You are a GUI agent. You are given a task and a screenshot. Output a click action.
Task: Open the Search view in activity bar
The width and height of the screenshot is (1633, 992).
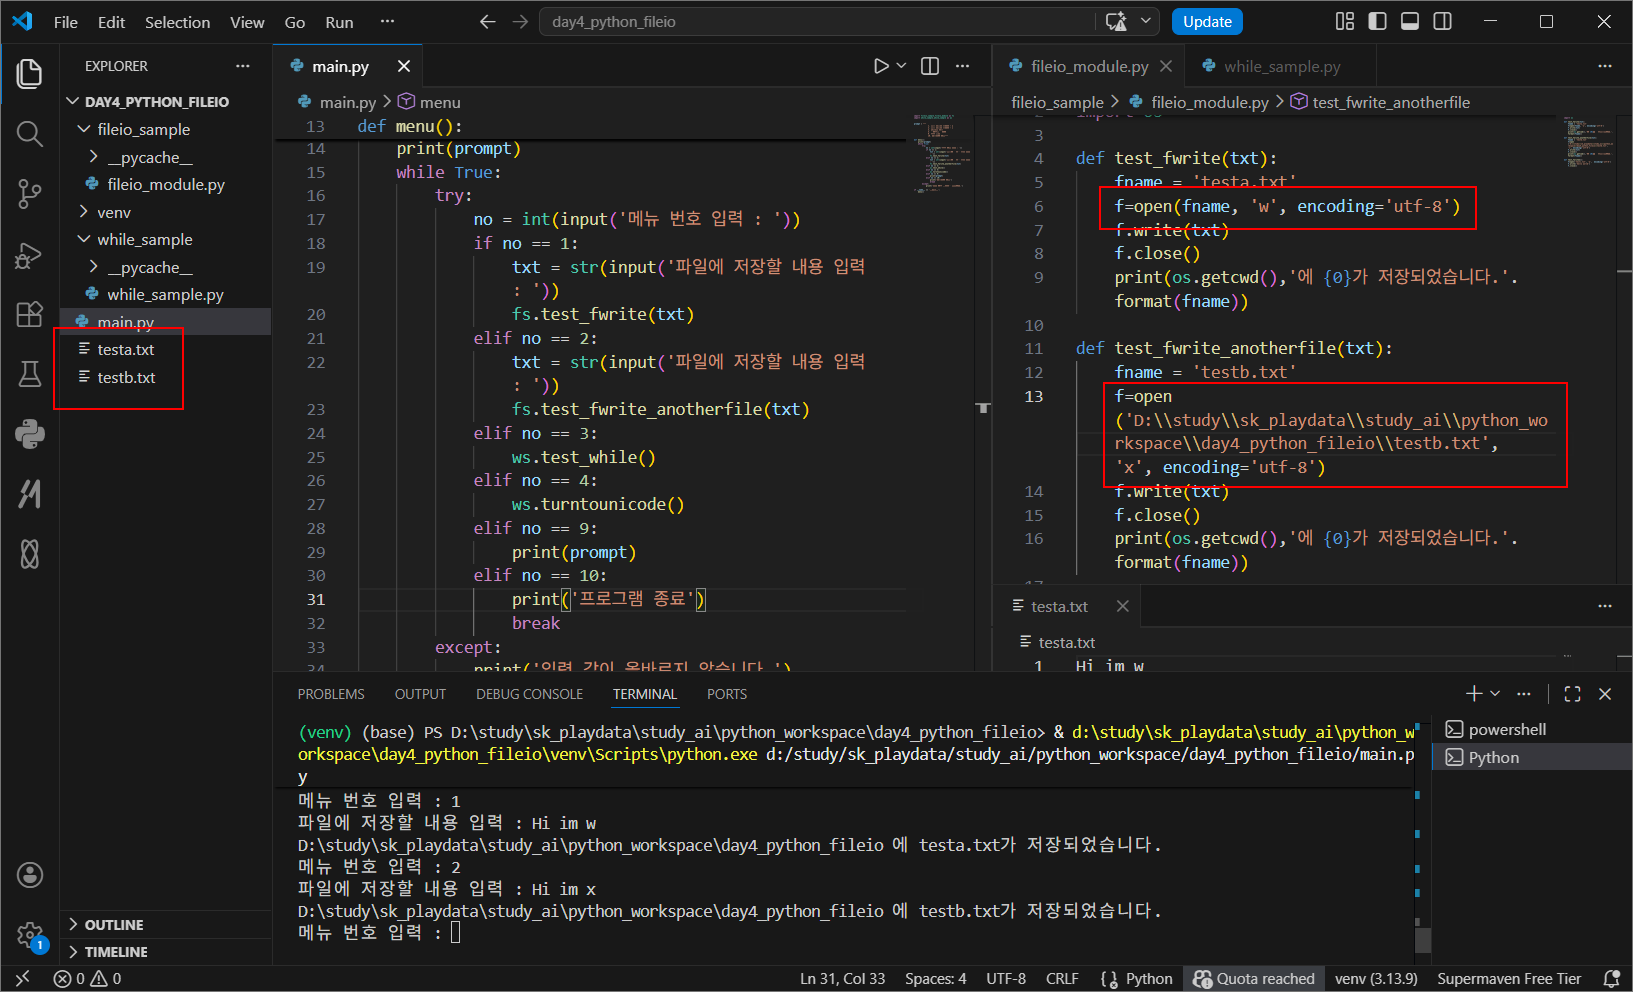pos(30,134)
